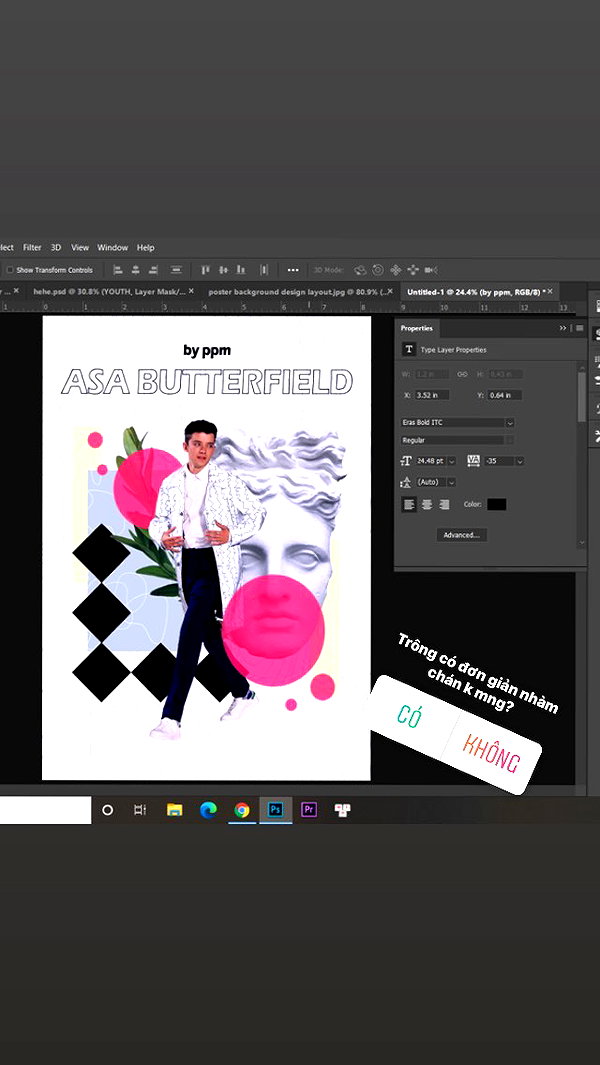Open tracking -35 dropdown arrow
The height and width of the screenshot is (1065, 600).
[x=520, y=461]
